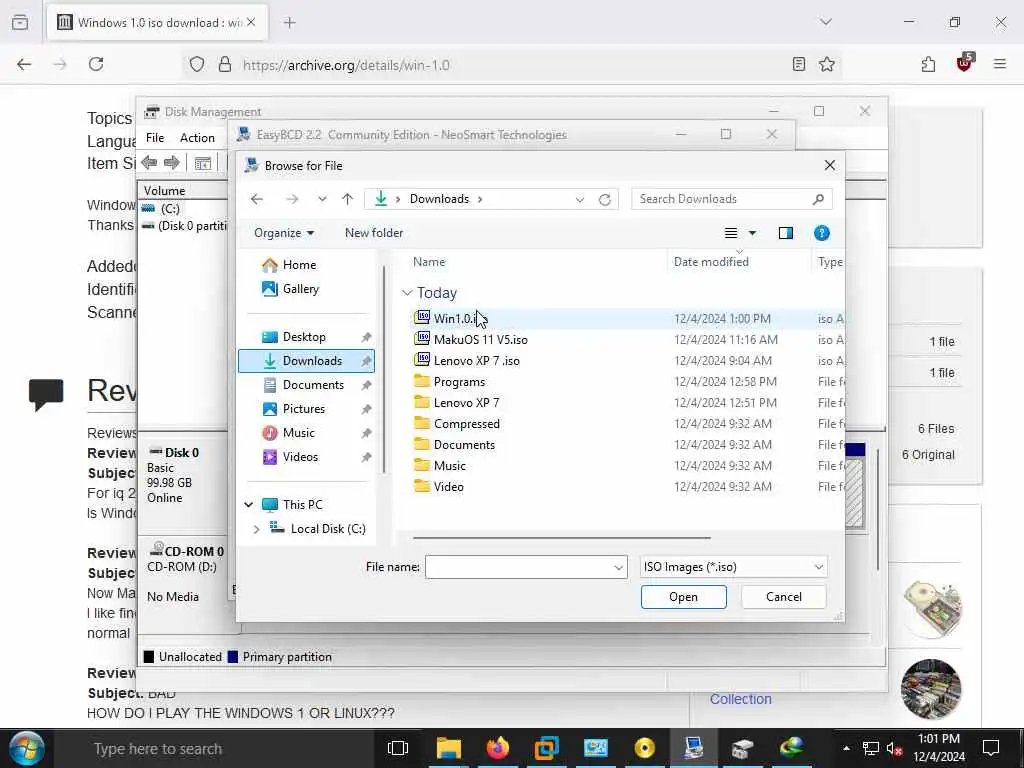Open the Collection link on page
This screenshot has height=768, width=1024.
pos(741,699)
